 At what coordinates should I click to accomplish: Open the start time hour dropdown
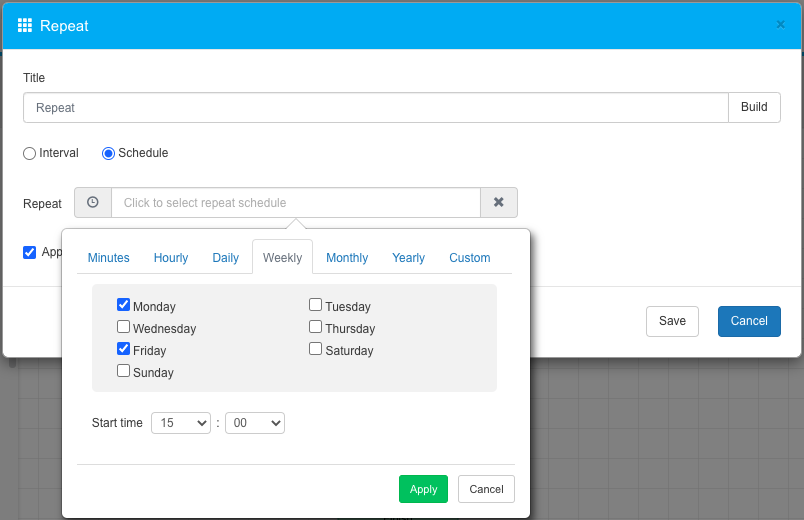point(180,423)
